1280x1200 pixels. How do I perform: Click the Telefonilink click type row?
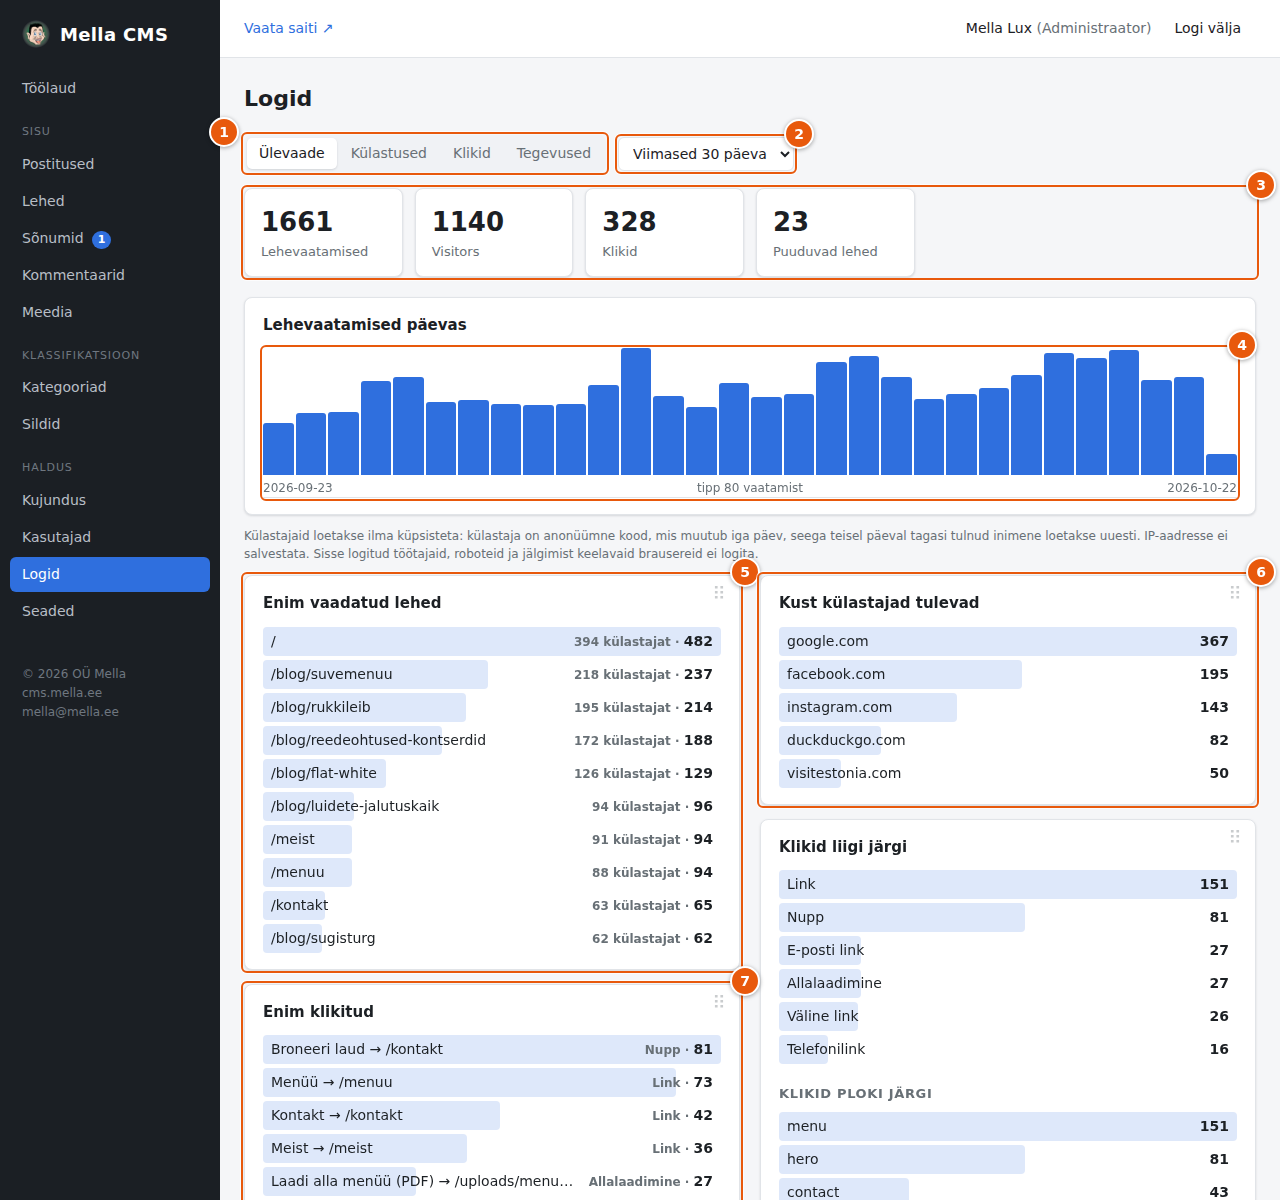[x=1008, y=1049]
